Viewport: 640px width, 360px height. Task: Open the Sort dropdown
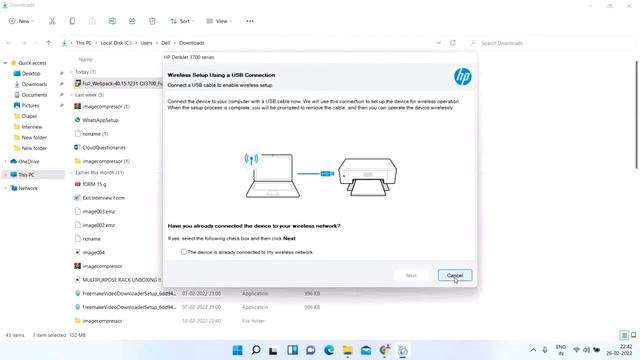coord(182,21)
